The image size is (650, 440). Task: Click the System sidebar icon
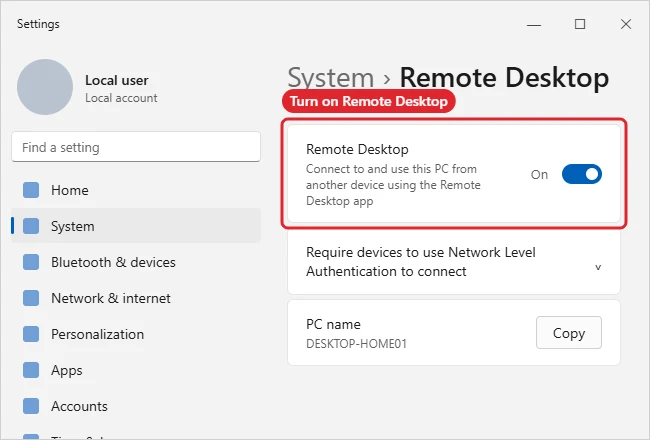tap(31, 226)
